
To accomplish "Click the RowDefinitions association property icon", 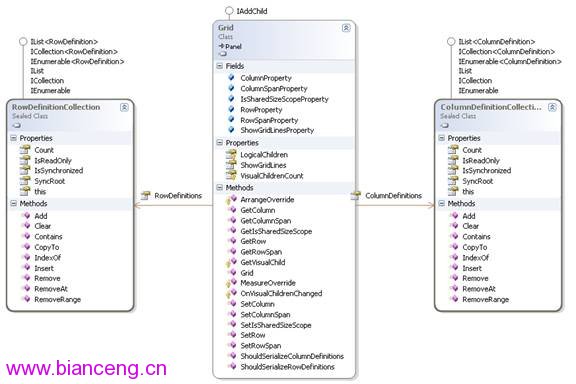I will pos(146,195).
